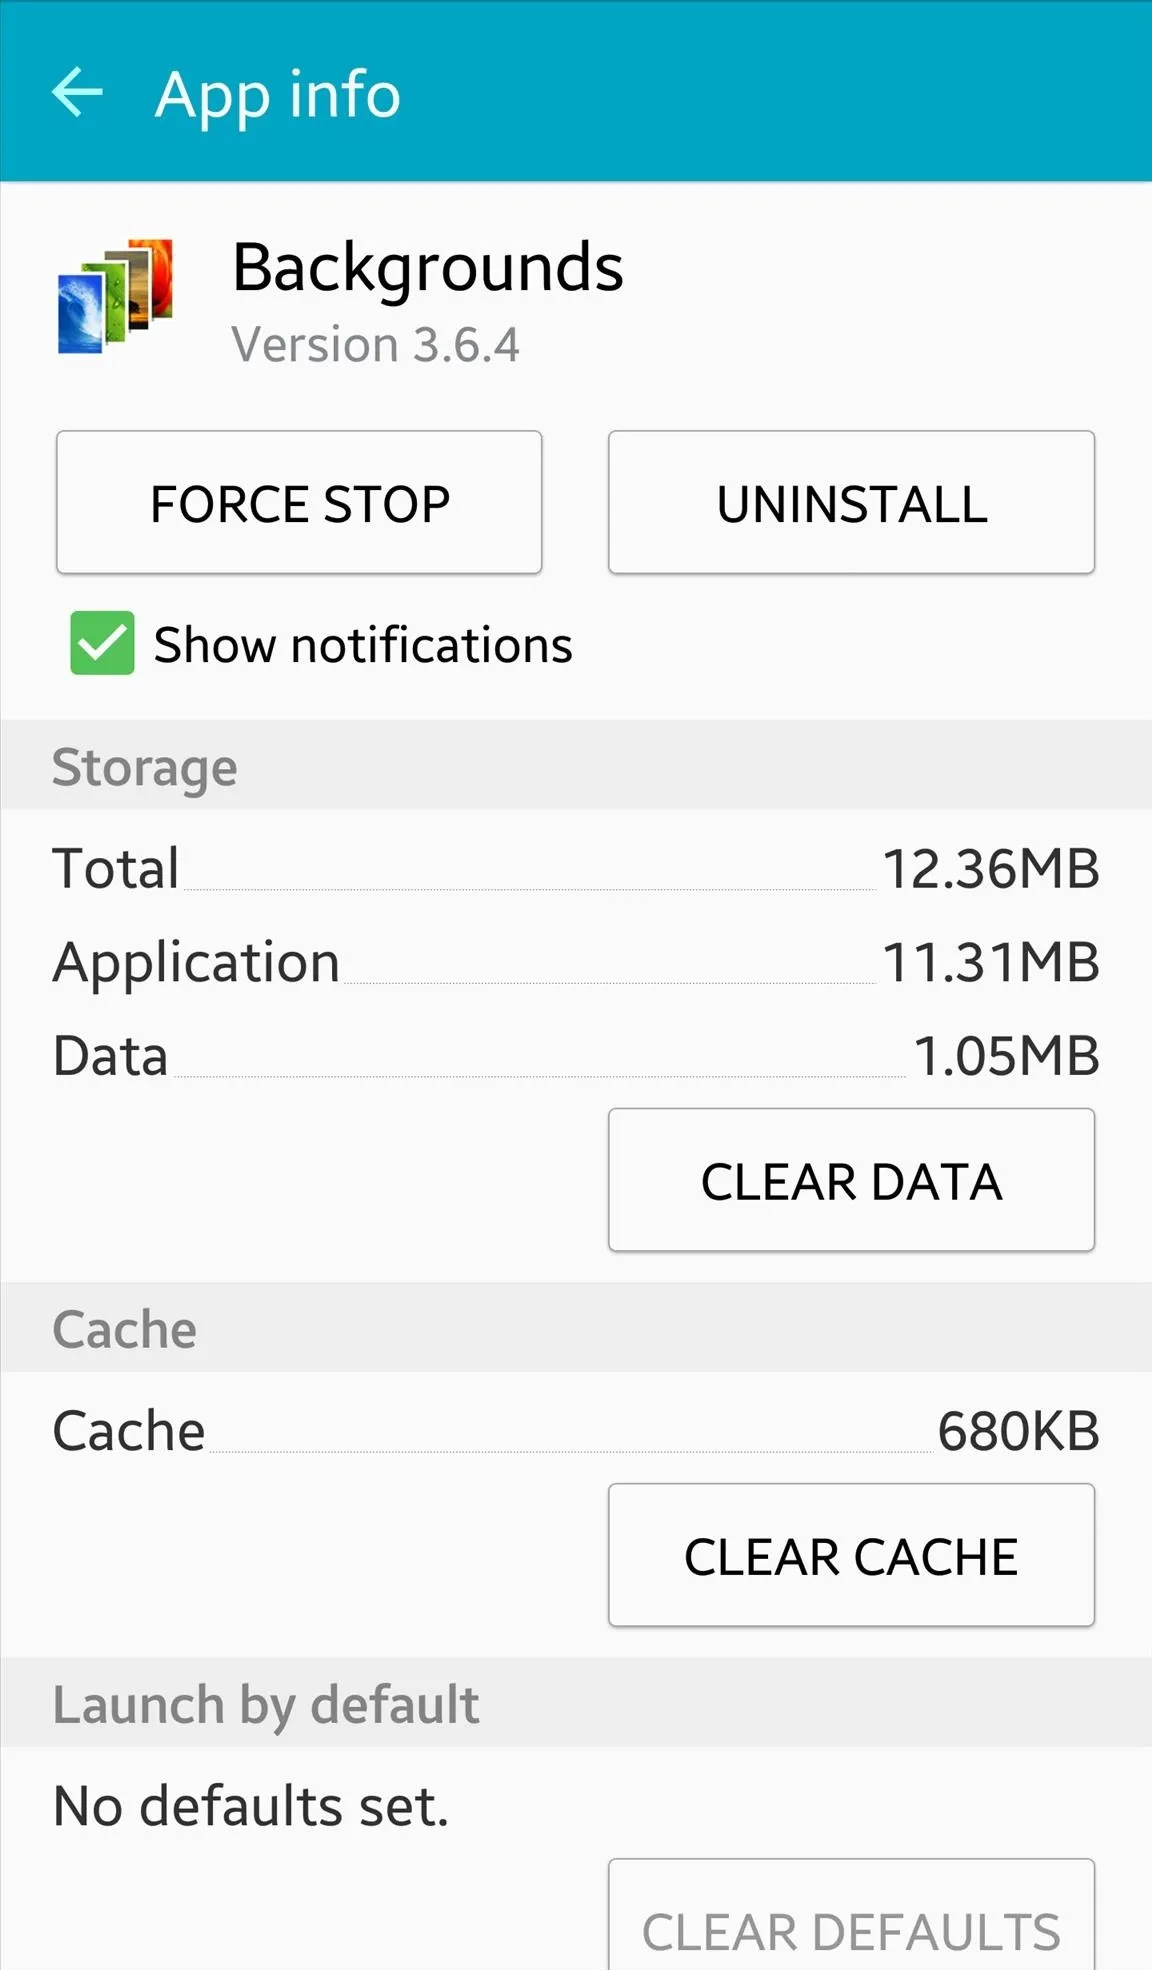Image resolution: width=1152 pixels, height=1970 pixels.
Task: Select the Application 11.31MB row
Action: click(576, 962)
